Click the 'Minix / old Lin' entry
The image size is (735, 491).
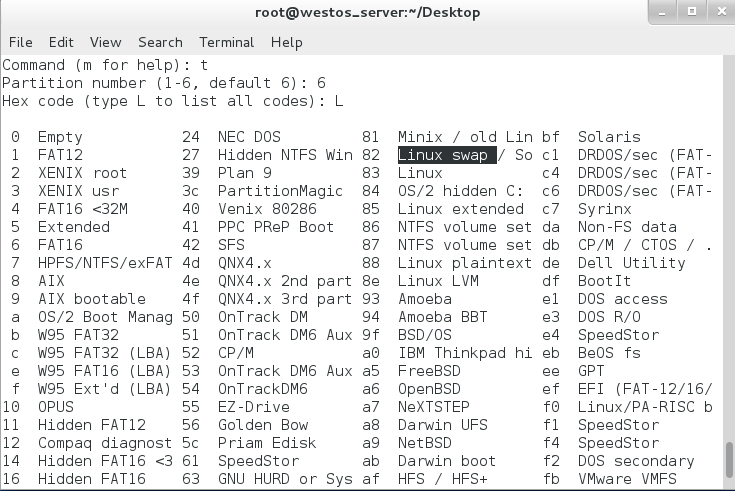465,137
